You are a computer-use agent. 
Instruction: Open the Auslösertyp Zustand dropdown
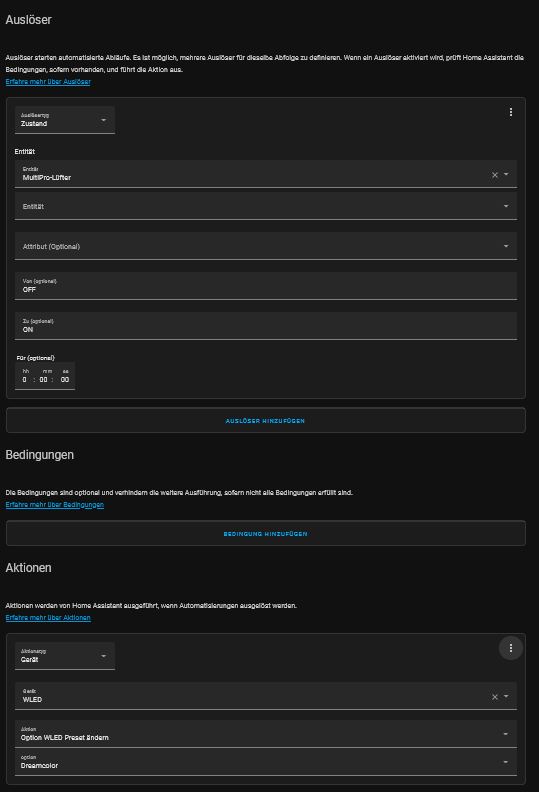click(x=65, y=120)
